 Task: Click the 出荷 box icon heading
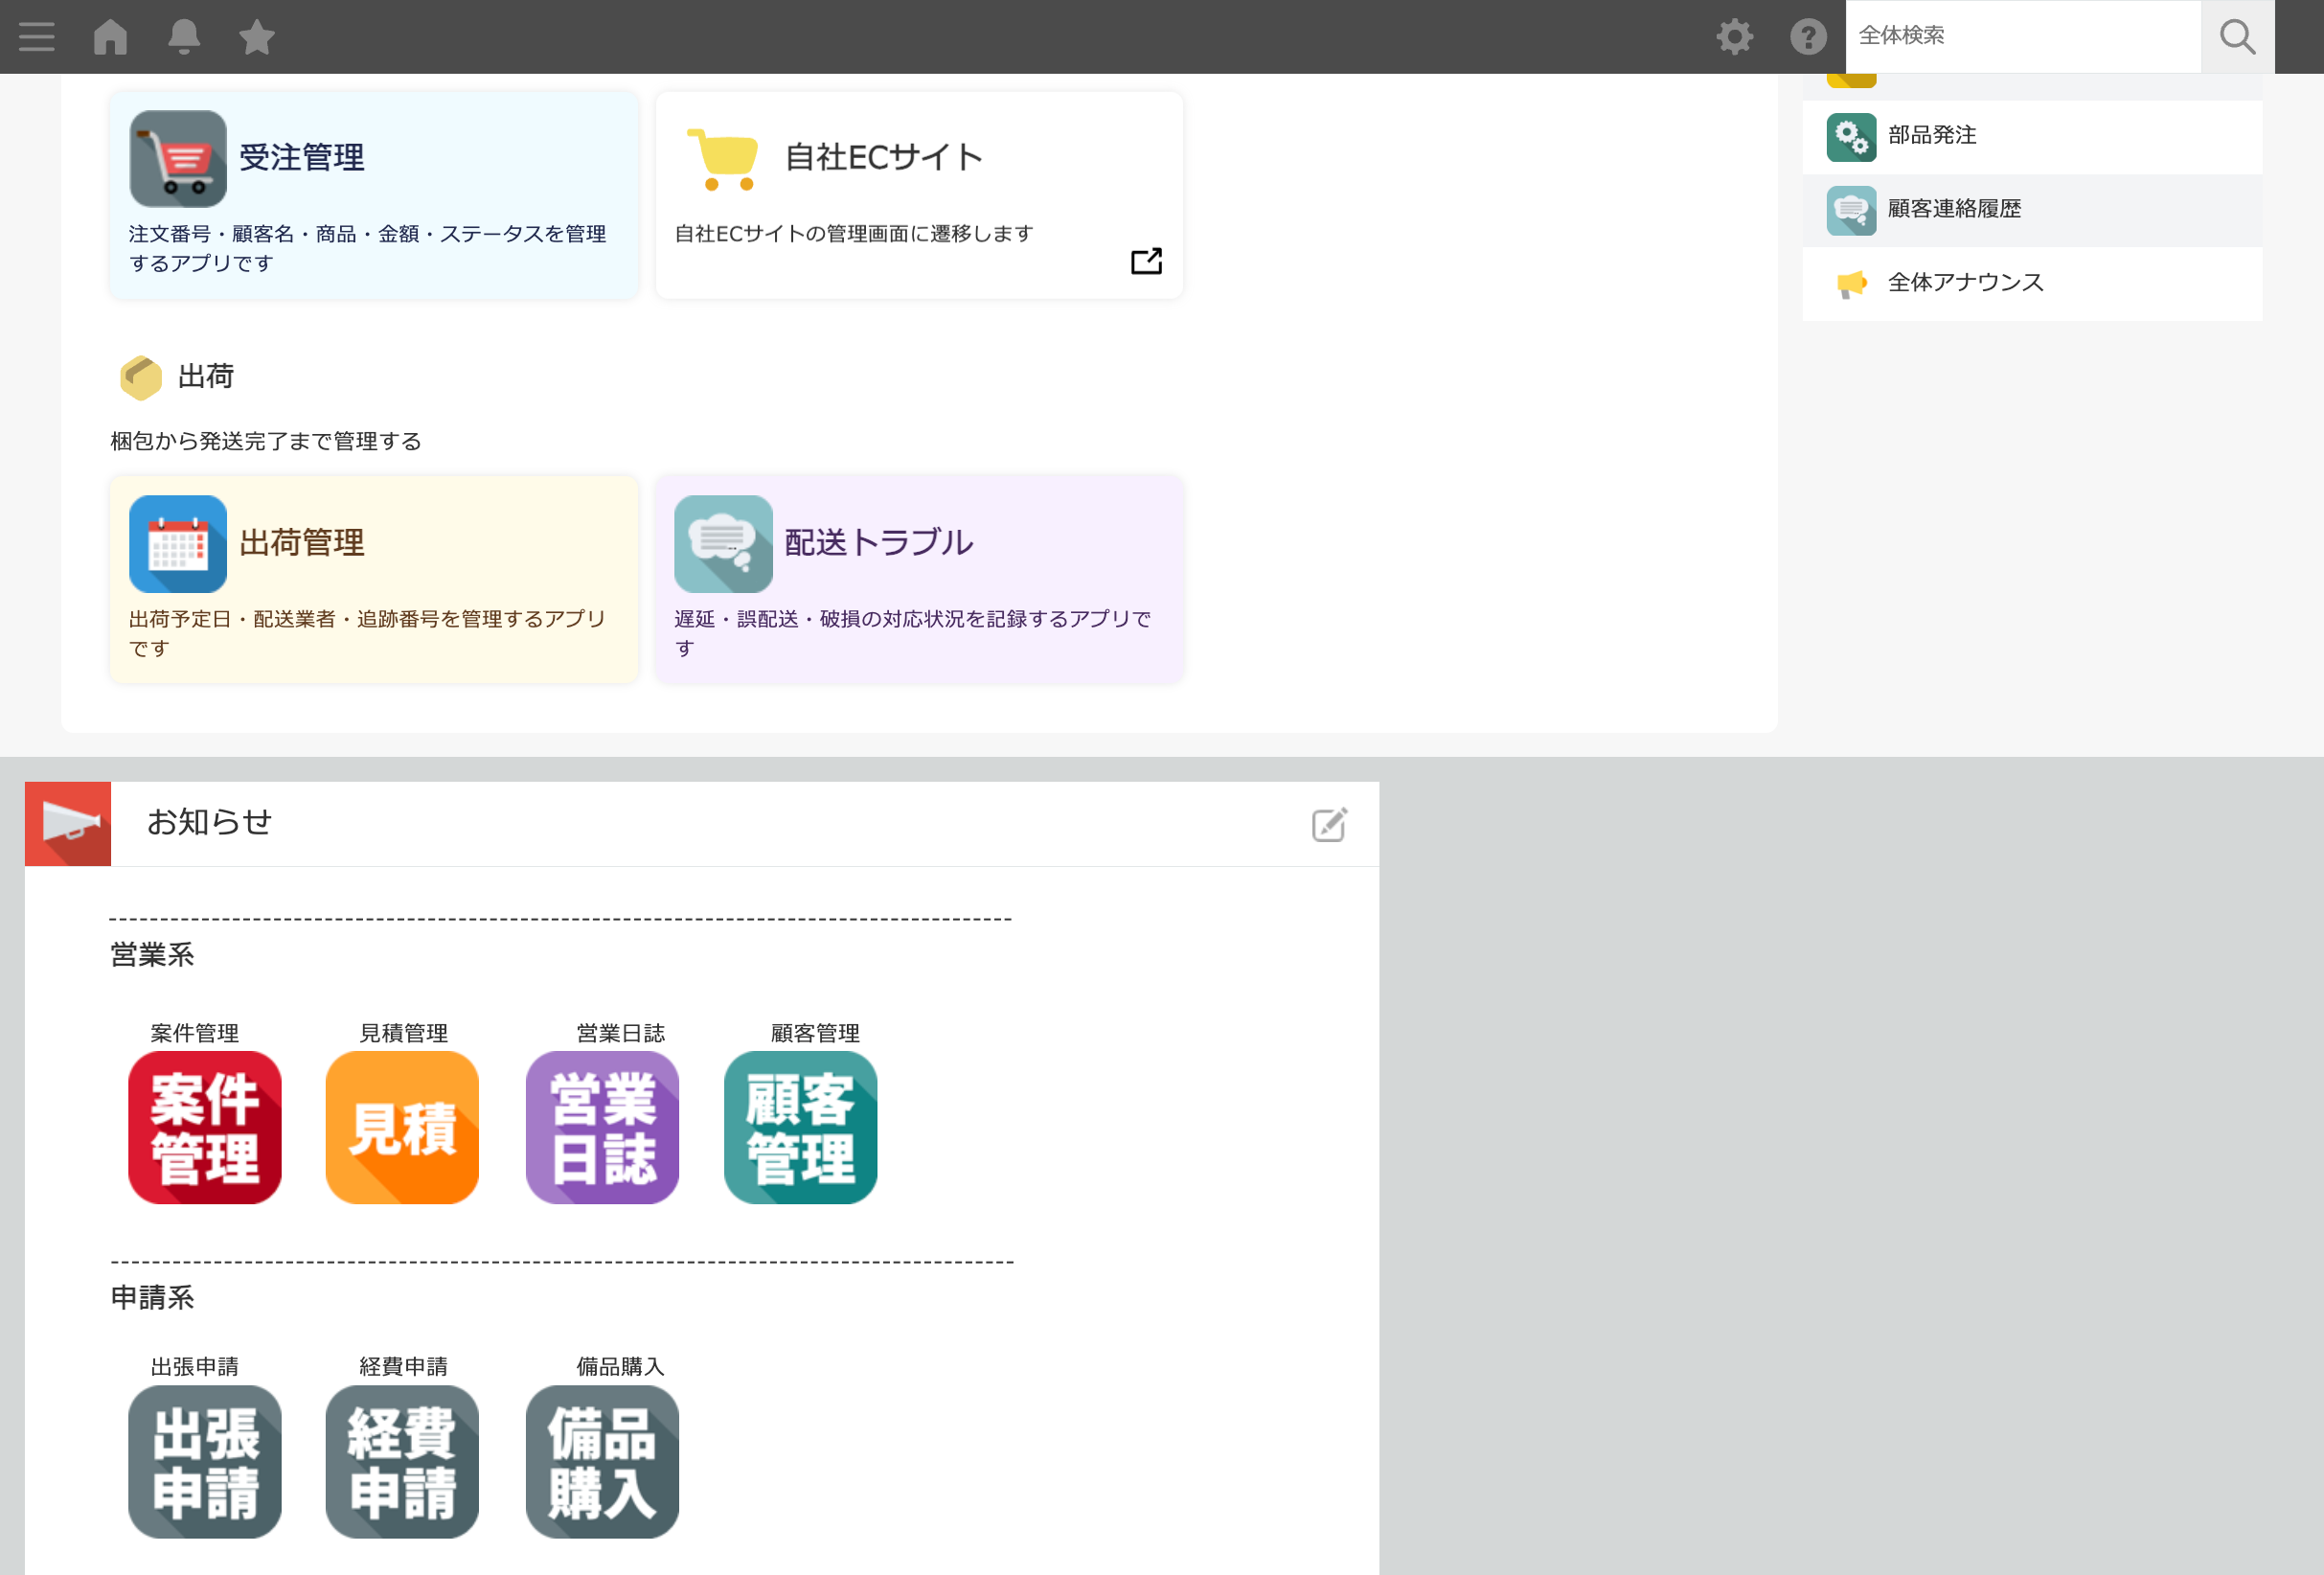point(141,377)
